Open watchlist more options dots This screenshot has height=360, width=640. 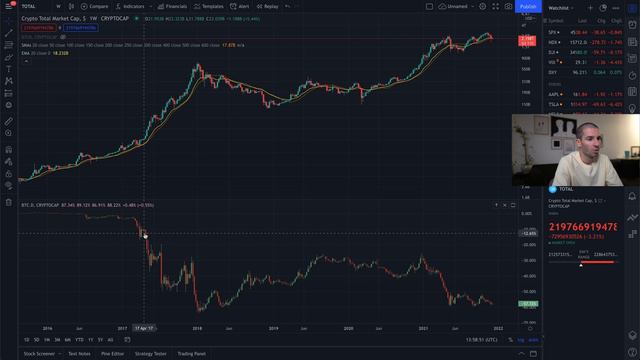tap(616, 8)
